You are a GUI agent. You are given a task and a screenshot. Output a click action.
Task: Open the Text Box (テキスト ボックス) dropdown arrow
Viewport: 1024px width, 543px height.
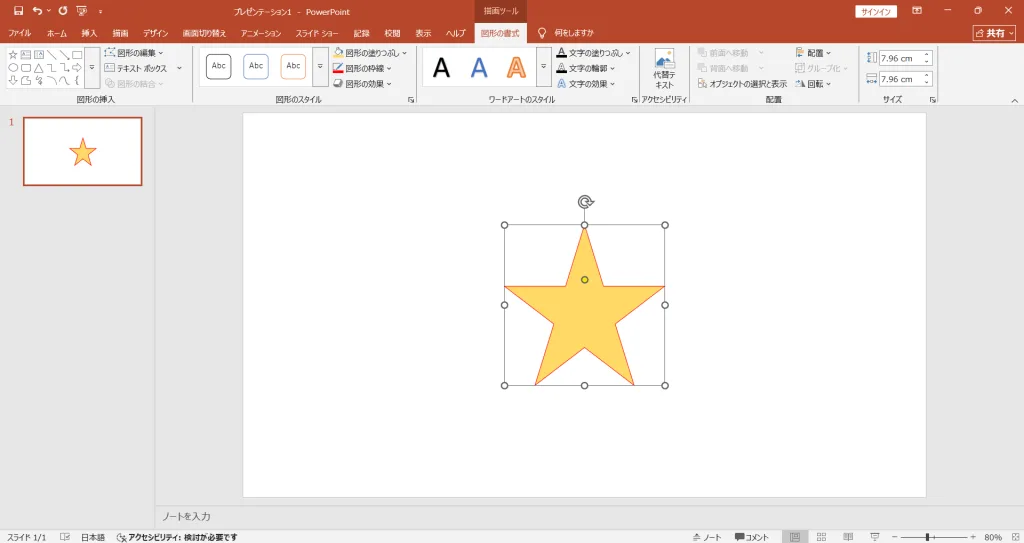pos(179,68)
